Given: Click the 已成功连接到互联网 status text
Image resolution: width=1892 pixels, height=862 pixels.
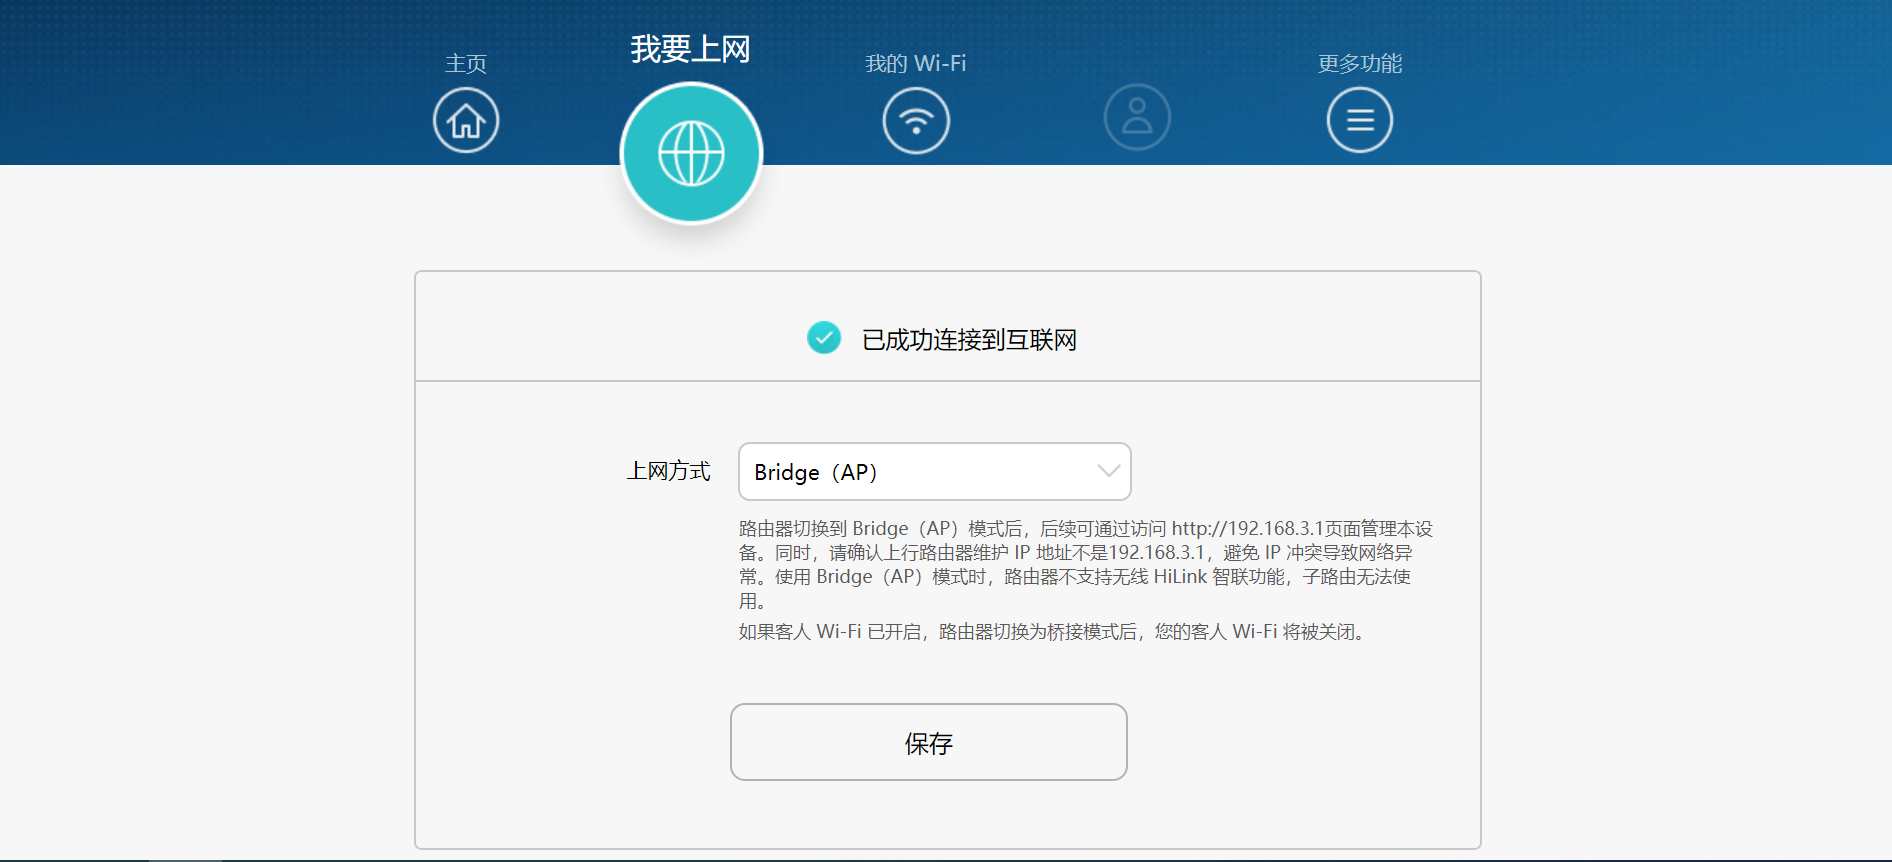Looking at the screenshot, I should pyautogui.click(x=969, y=340).
